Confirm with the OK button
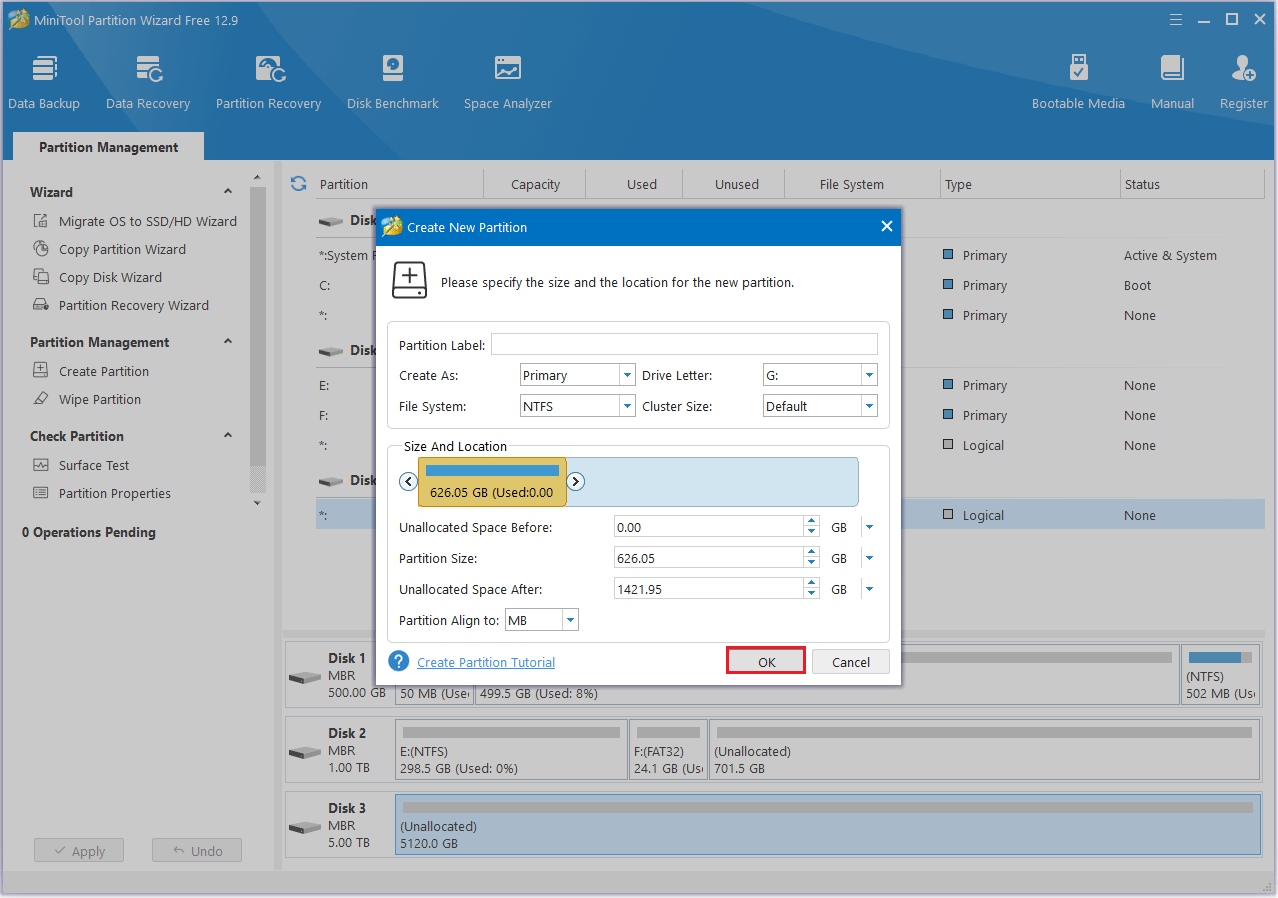 pos(765,661)
